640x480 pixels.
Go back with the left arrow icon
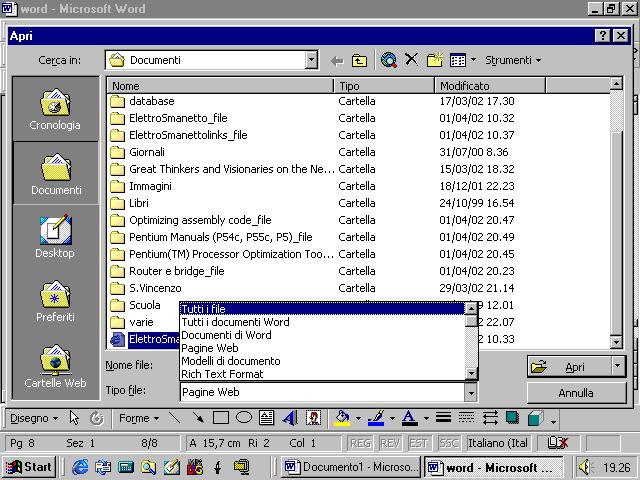click(337, 61)
